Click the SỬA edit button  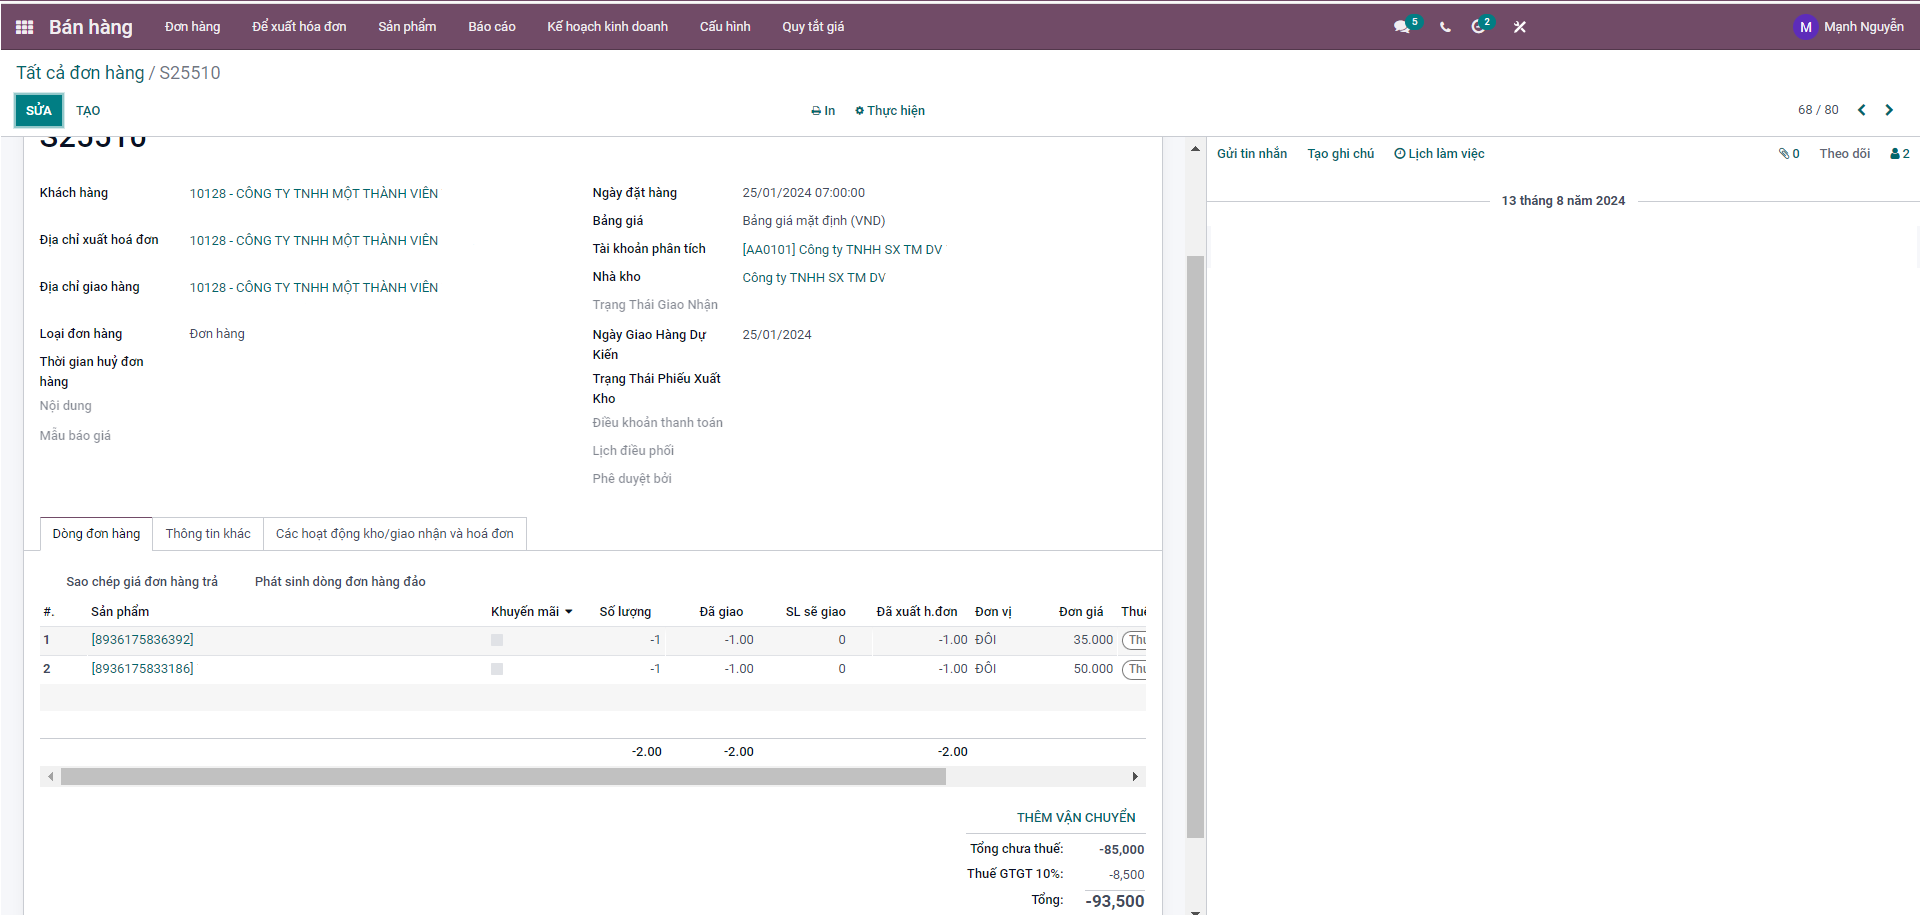point(39,111)
